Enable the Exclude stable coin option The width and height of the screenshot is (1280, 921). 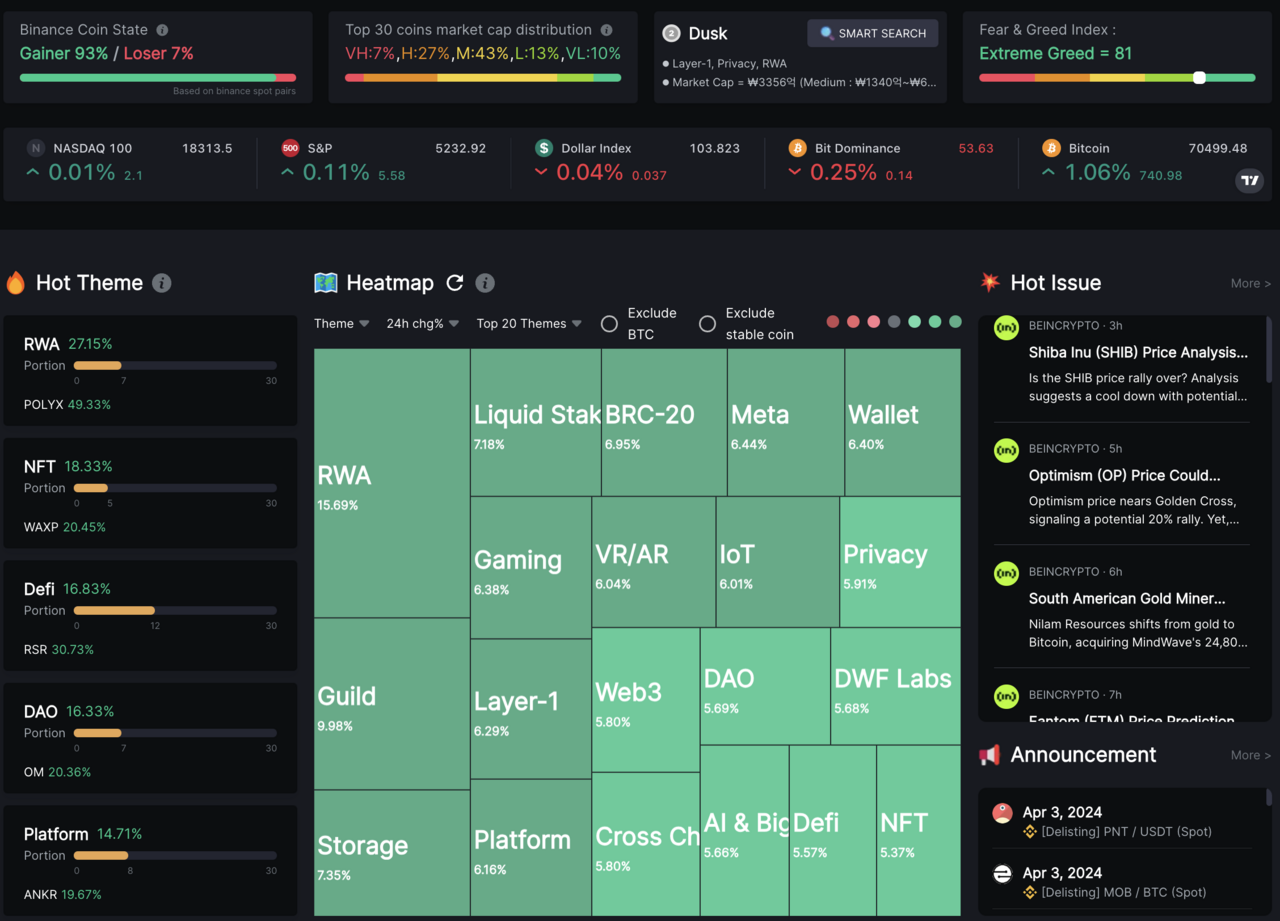pos(707,324)
